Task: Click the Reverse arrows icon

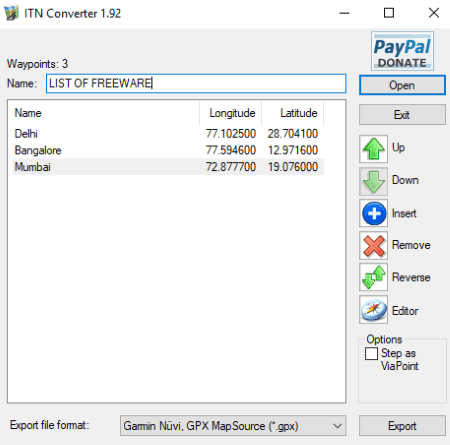Action: 373,277
